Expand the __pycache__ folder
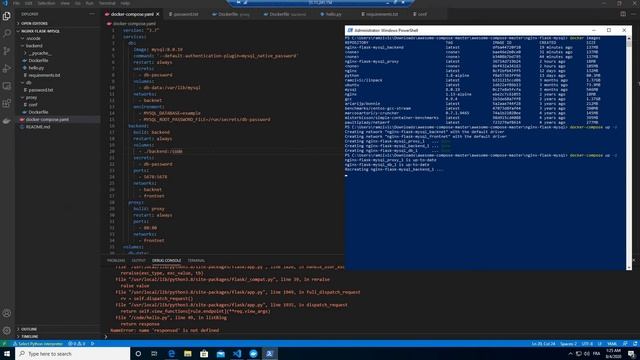Viewport: 640px width, 360px height. (x=40, y=53)
